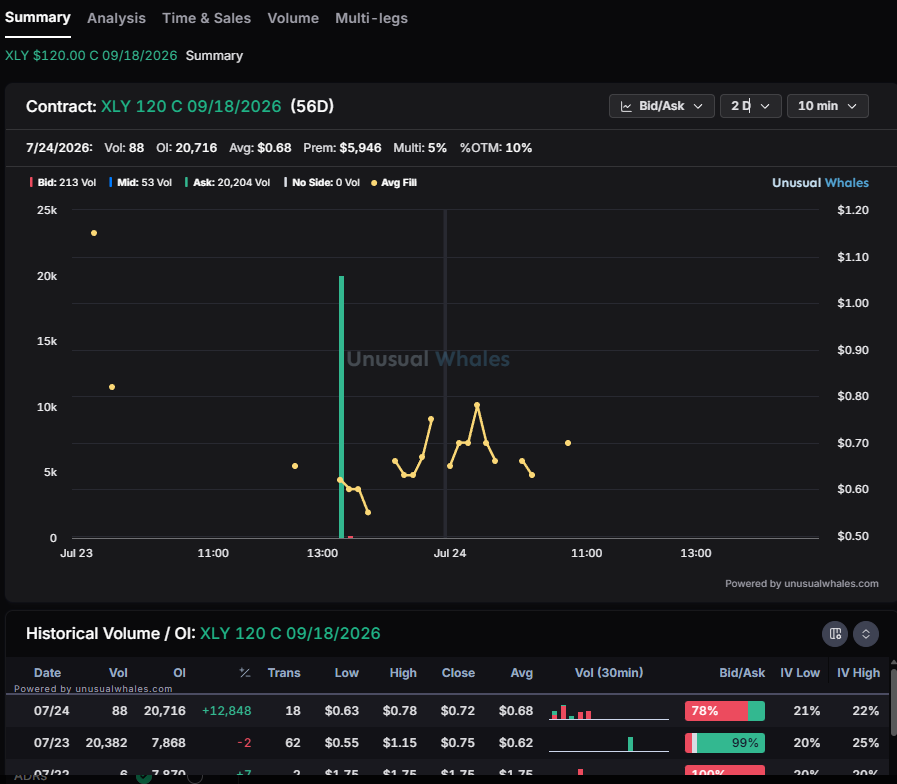Click the column settings icon in Historical Volume

point(835,634)
